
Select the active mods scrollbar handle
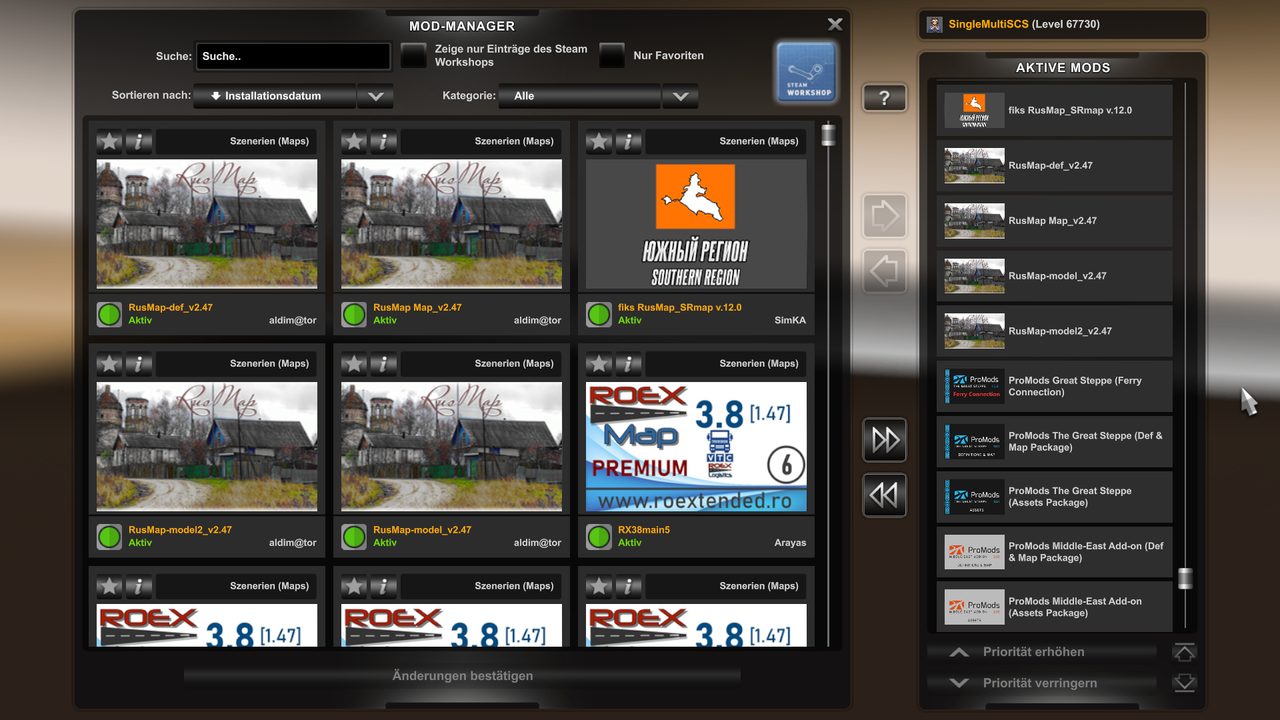click(x=1185, y=579)
